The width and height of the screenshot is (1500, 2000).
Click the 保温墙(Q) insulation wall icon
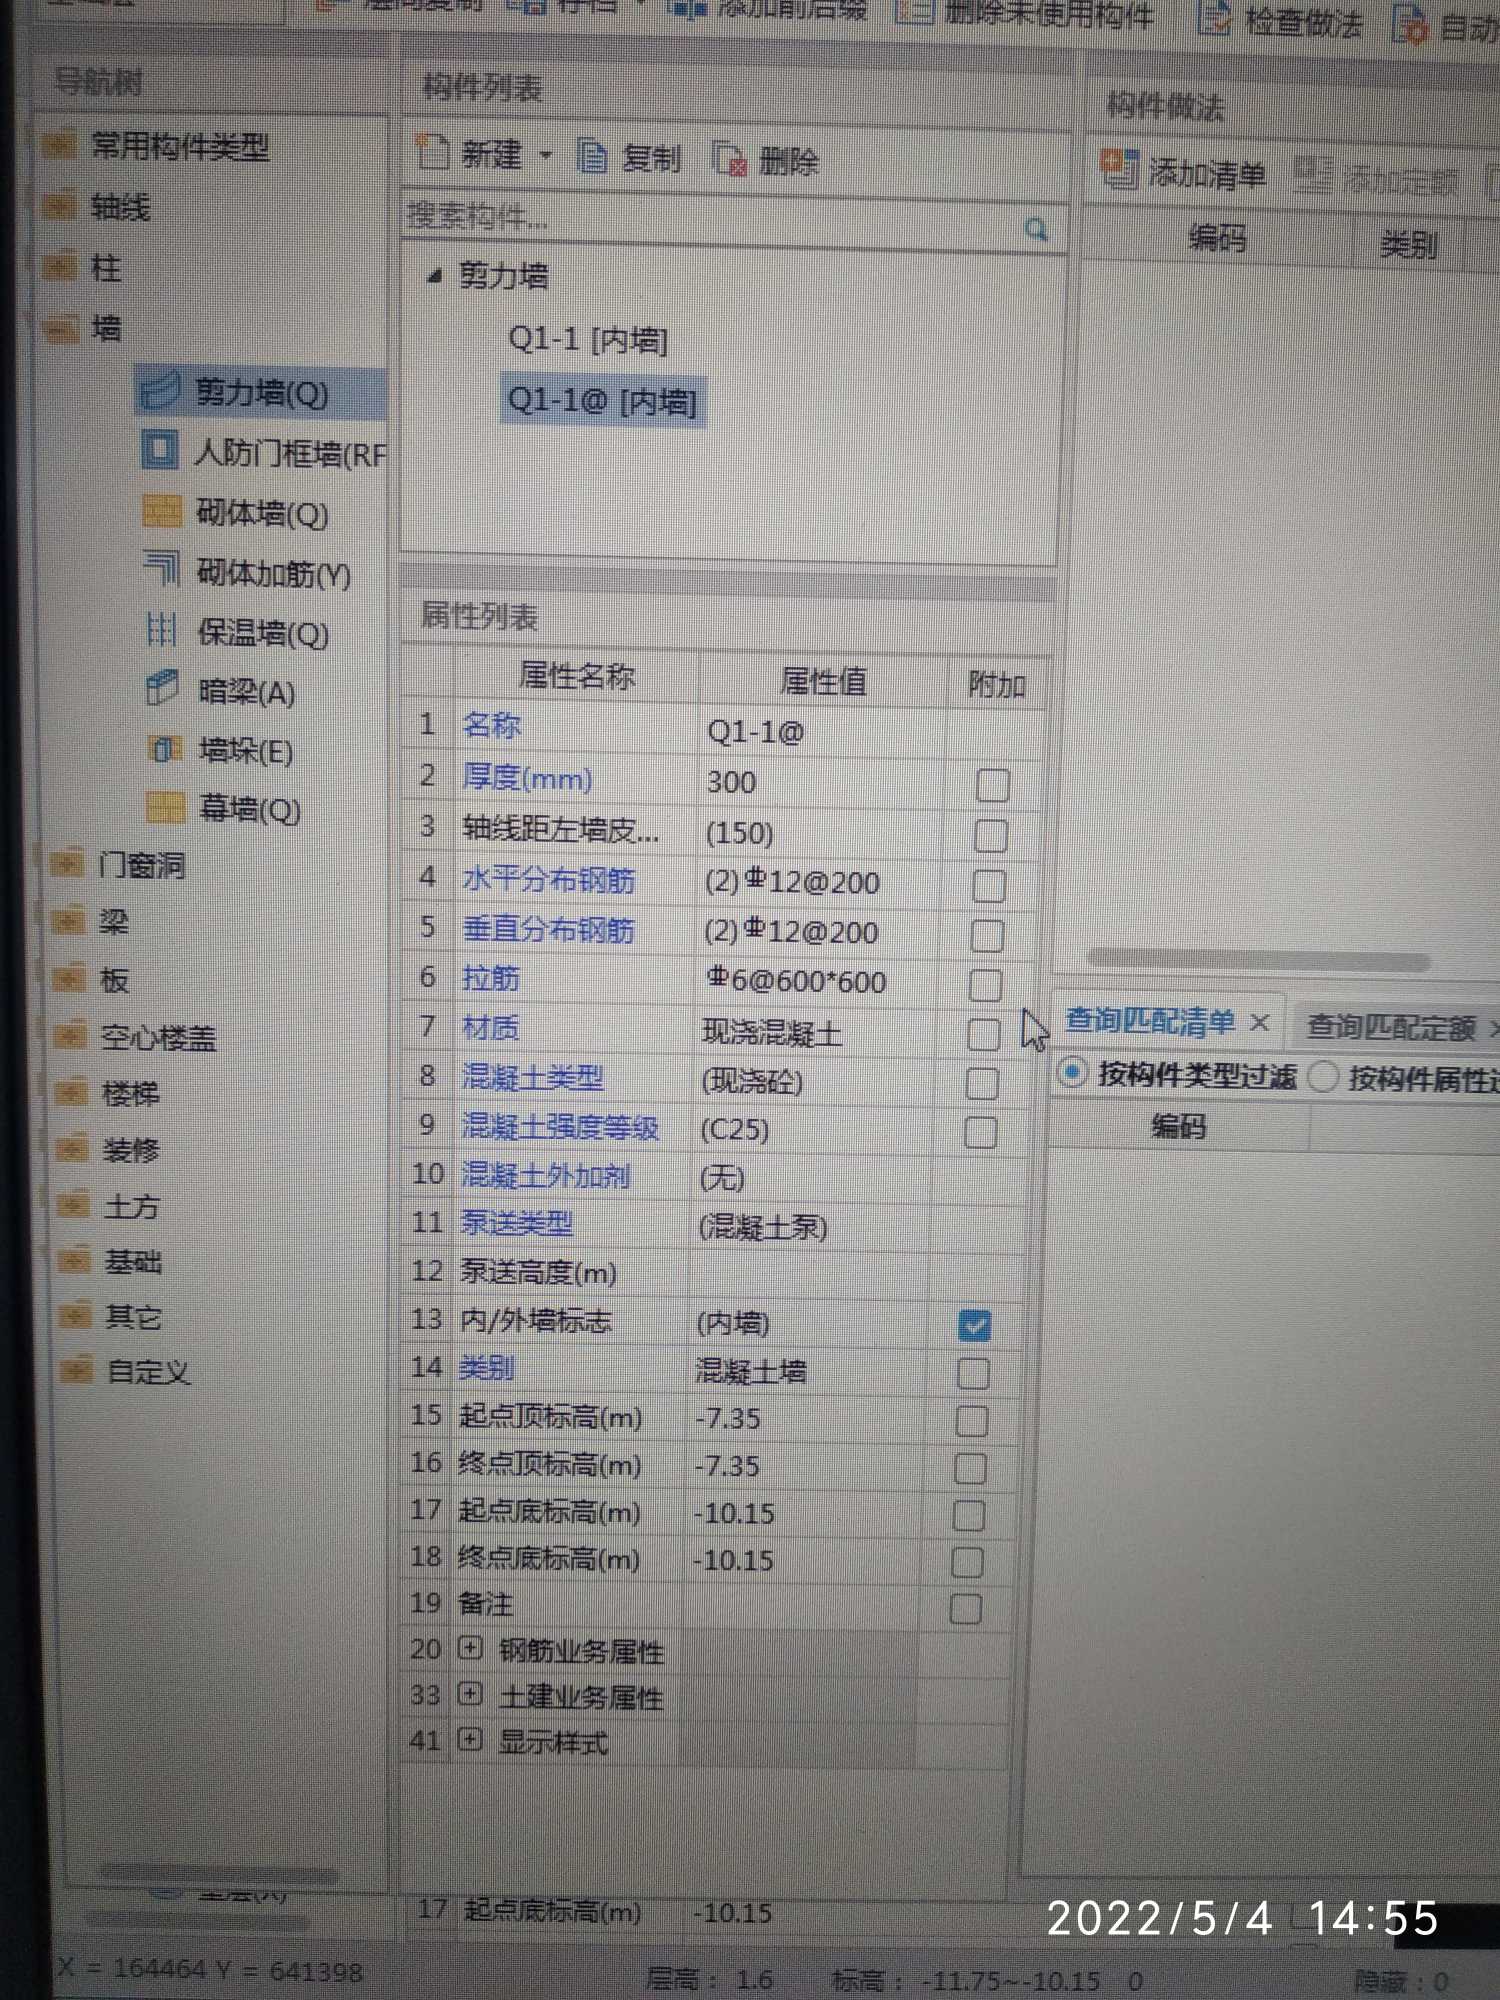click(x=161, y=630)
